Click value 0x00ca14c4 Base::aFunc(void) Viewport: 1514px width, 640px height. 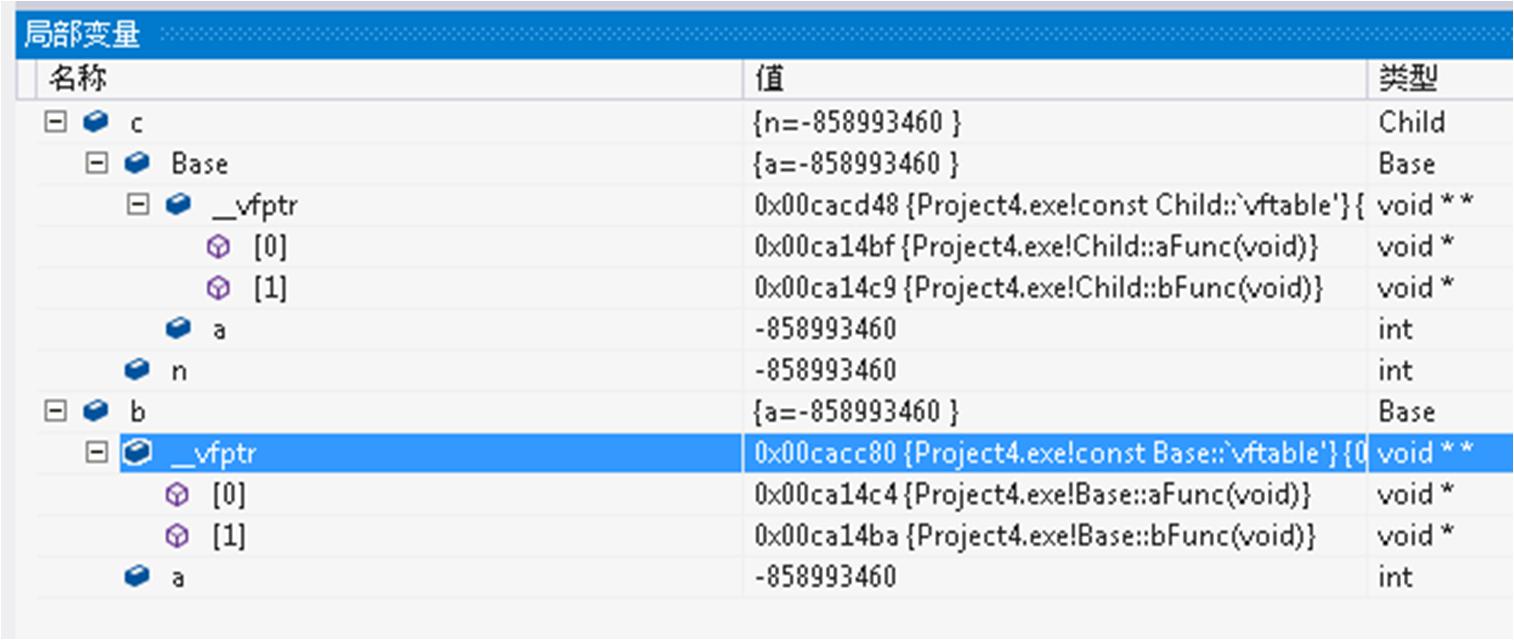(x=1033, y=494)
